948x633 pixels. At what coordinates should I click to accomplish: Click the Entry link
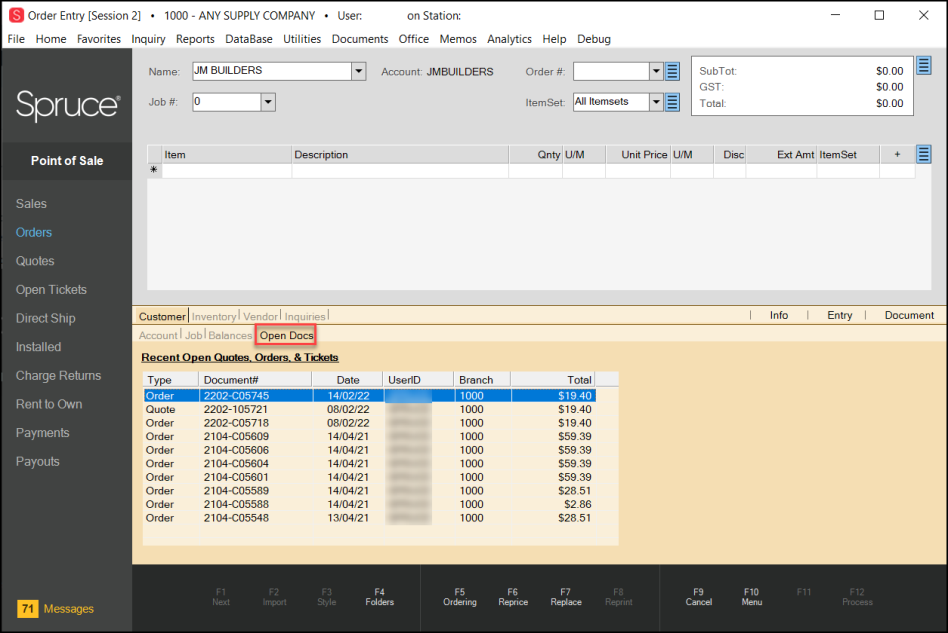[x=840, y=315]
